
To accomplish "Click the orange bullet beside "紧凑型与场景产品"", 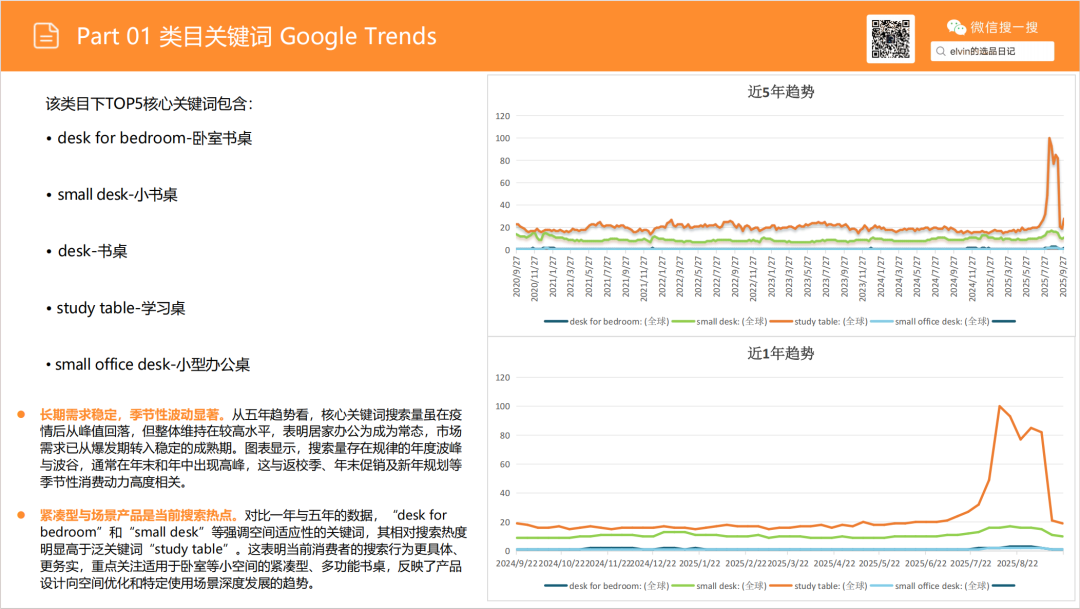I will click(20, 515).
